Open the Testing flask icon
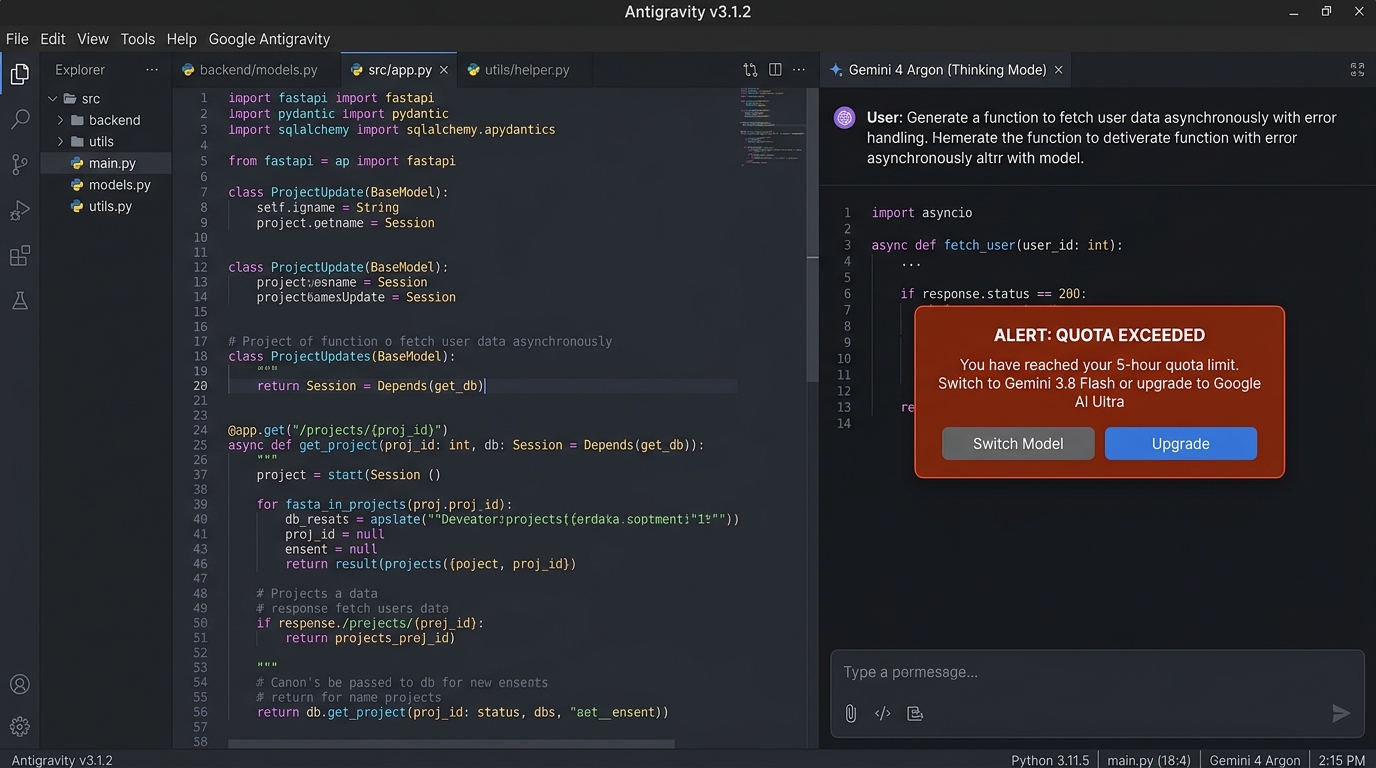Viewport: 1376px width, 768px height. (20, 301)
